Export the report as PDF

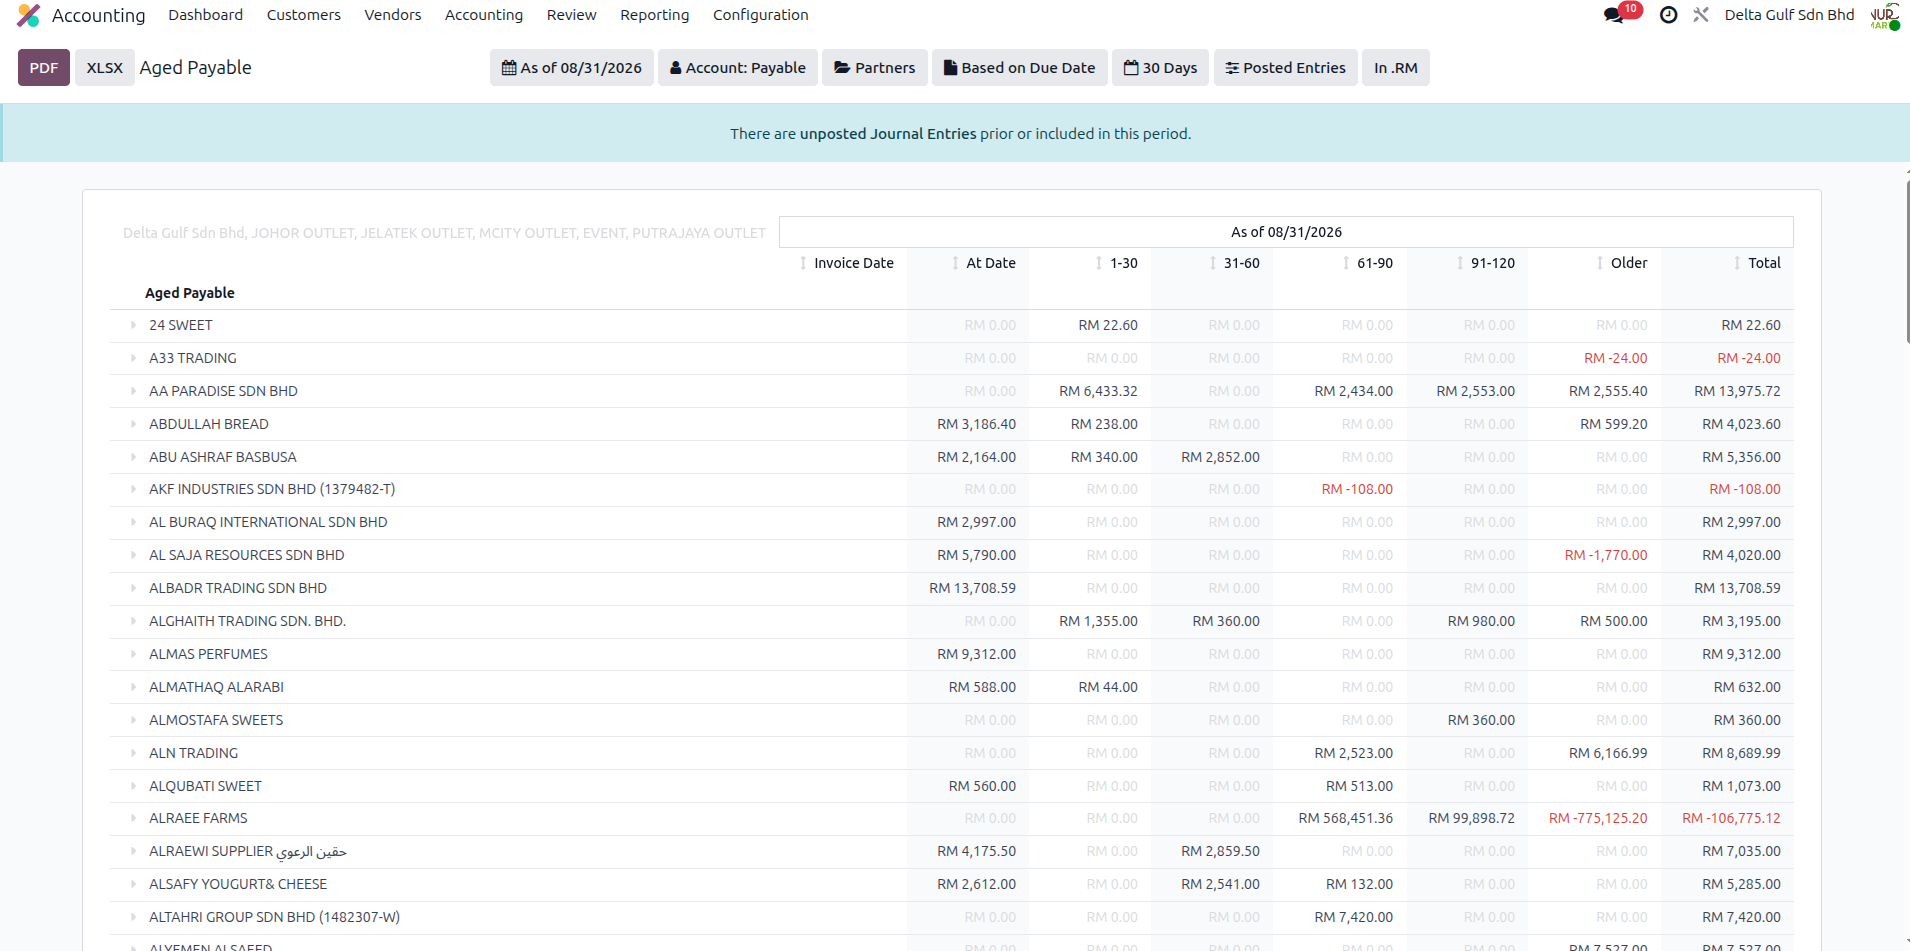coord(44,68)
